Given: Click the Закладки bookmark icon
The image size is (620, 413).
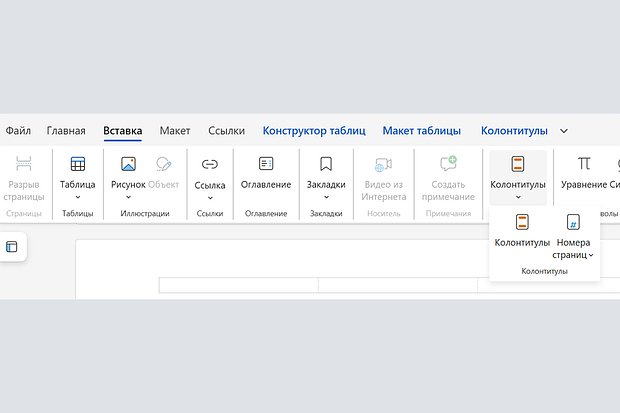Looking at the screenshot, I should (326, 164).
